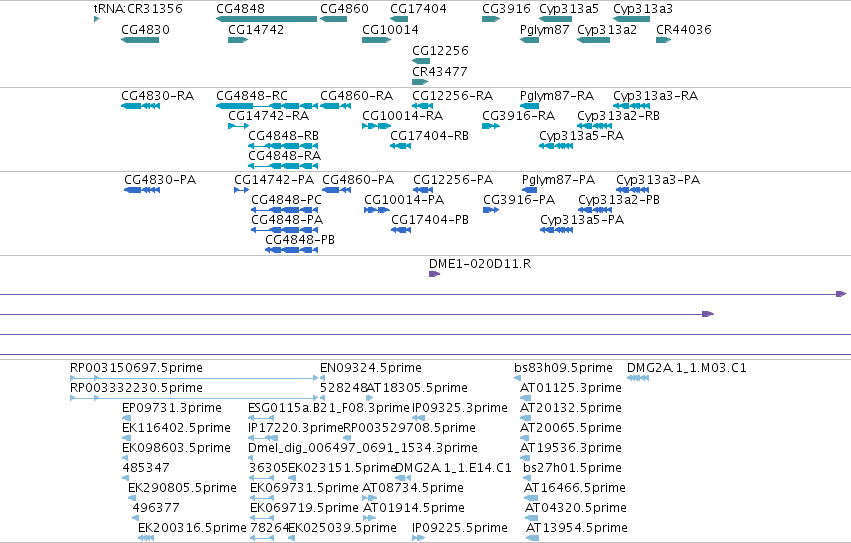Select the Cyp313a2 gene glyph
Image resolution: width=851 pixels, height=543 pixels.
point(593,40)
